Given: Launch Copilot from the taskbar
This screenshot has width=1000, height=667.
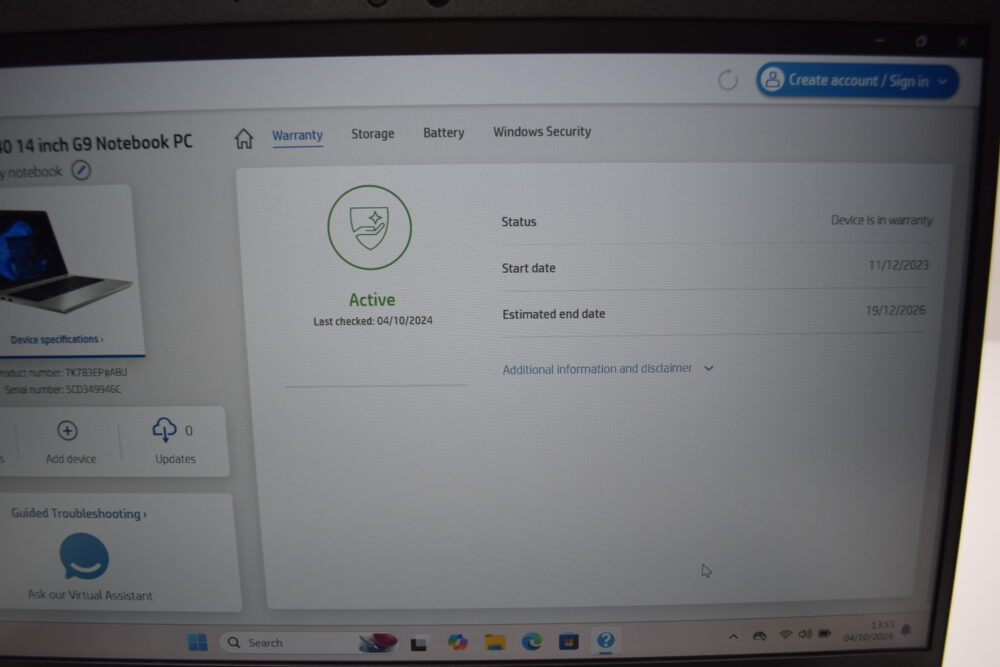Looking at the screenshot, I should tap(457, 641).
